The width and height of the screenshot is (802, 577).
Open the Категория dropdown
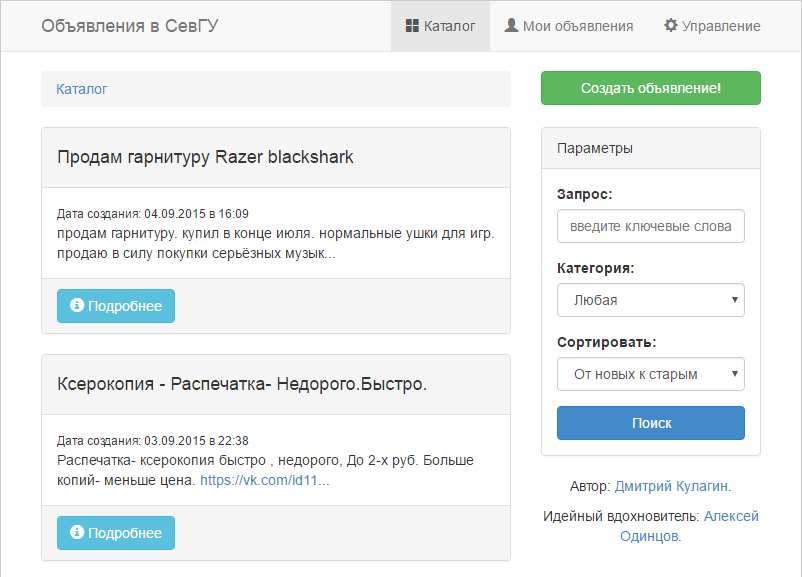(650, 300)
